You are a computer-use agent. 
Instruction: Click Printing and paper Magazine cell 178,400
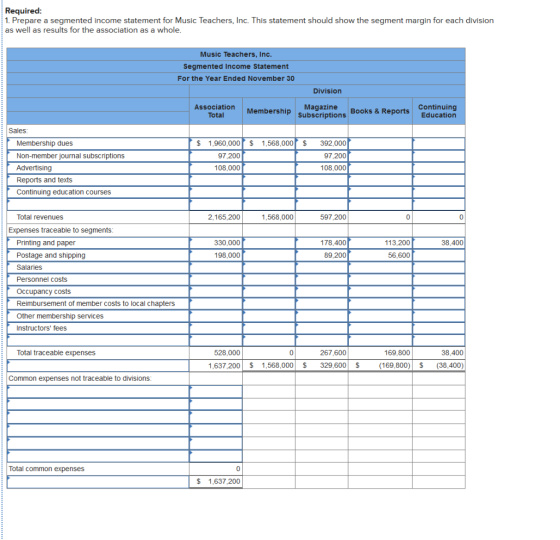(322, 243)
